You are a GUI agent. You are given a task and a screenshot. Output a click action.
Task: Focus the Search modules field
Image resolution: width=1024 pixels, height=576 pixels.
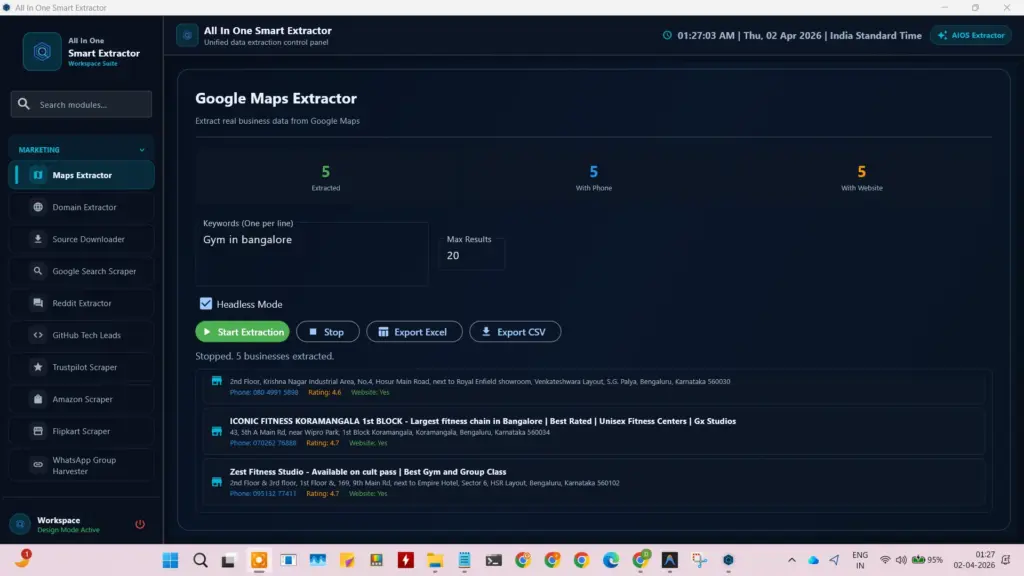point(81,104)
